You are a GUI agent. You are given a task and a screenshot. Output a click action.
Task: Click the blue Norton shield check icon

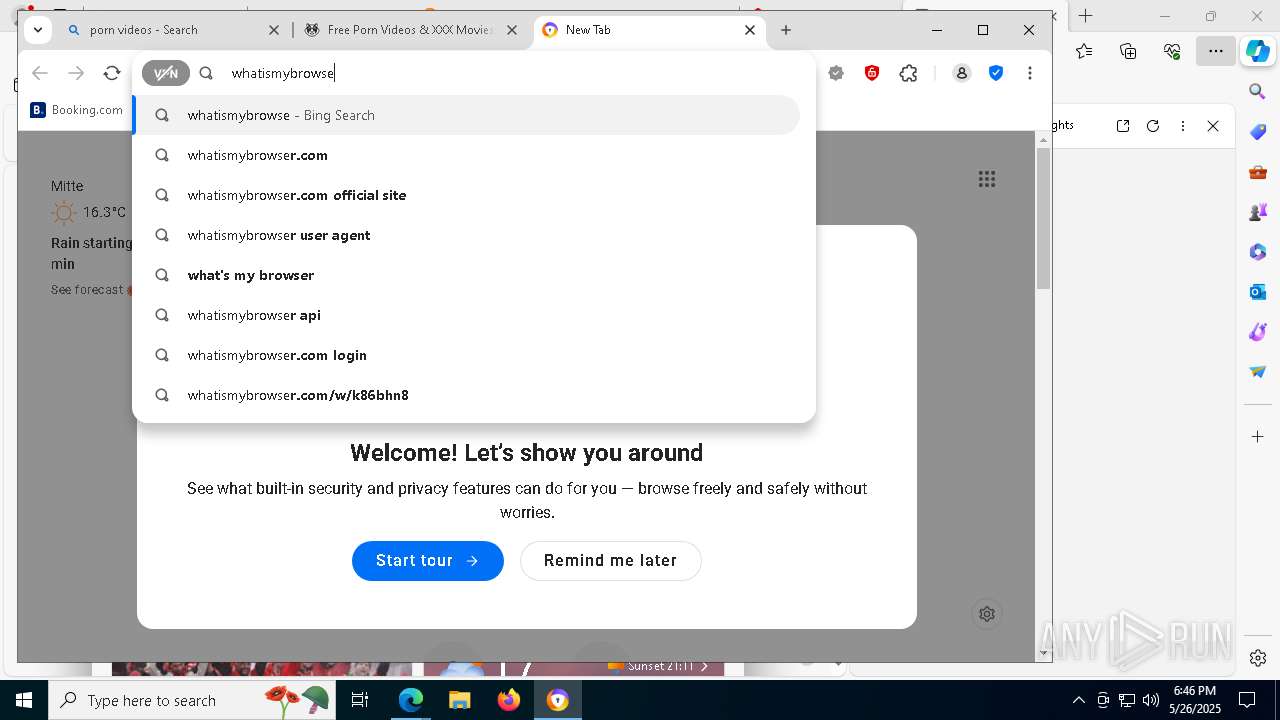coord(996,73)
